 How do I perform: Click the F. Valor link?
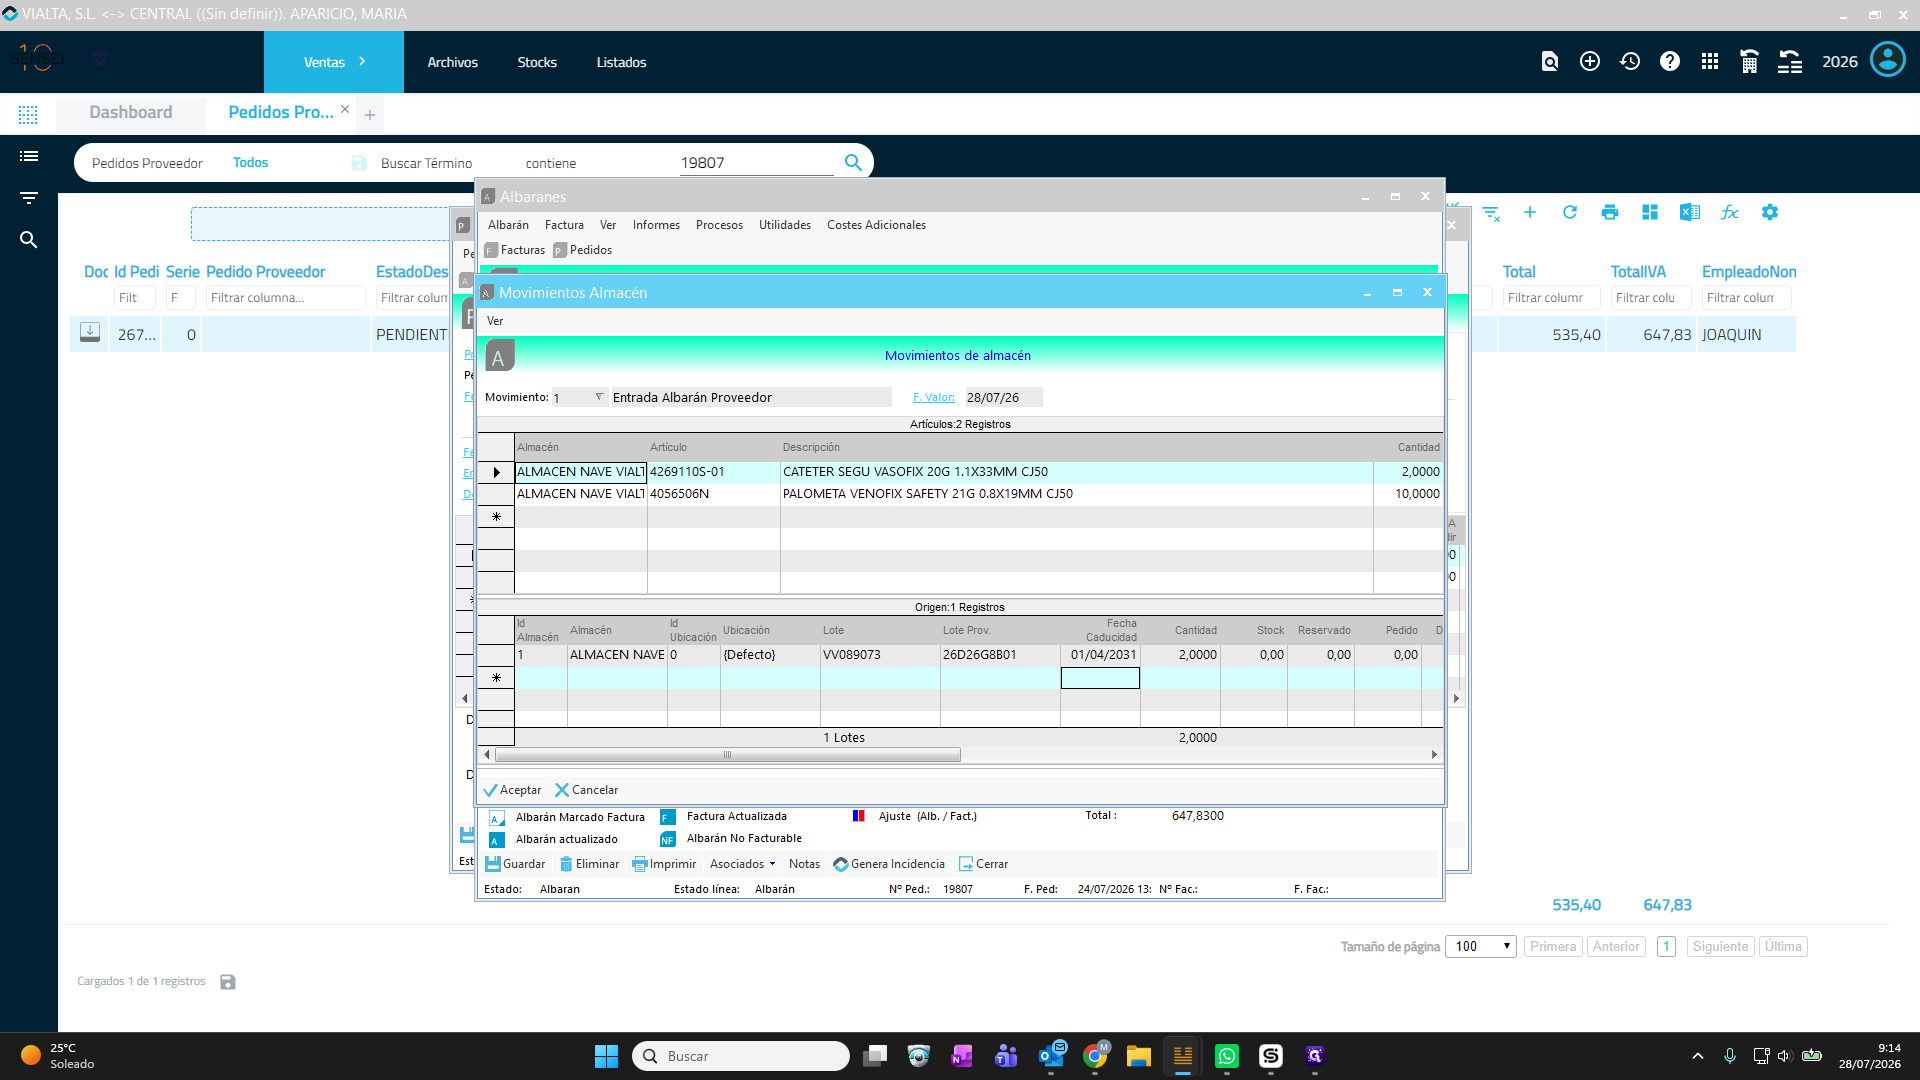tap(933, 397)
